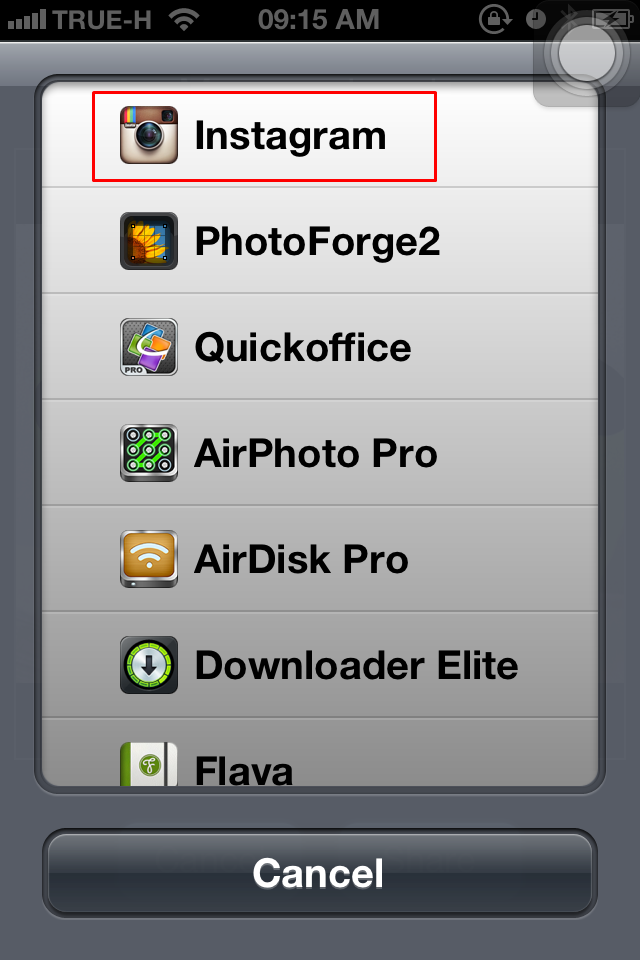
Task: Tap the Instagram camera icon
Action: tap(149, 135)
